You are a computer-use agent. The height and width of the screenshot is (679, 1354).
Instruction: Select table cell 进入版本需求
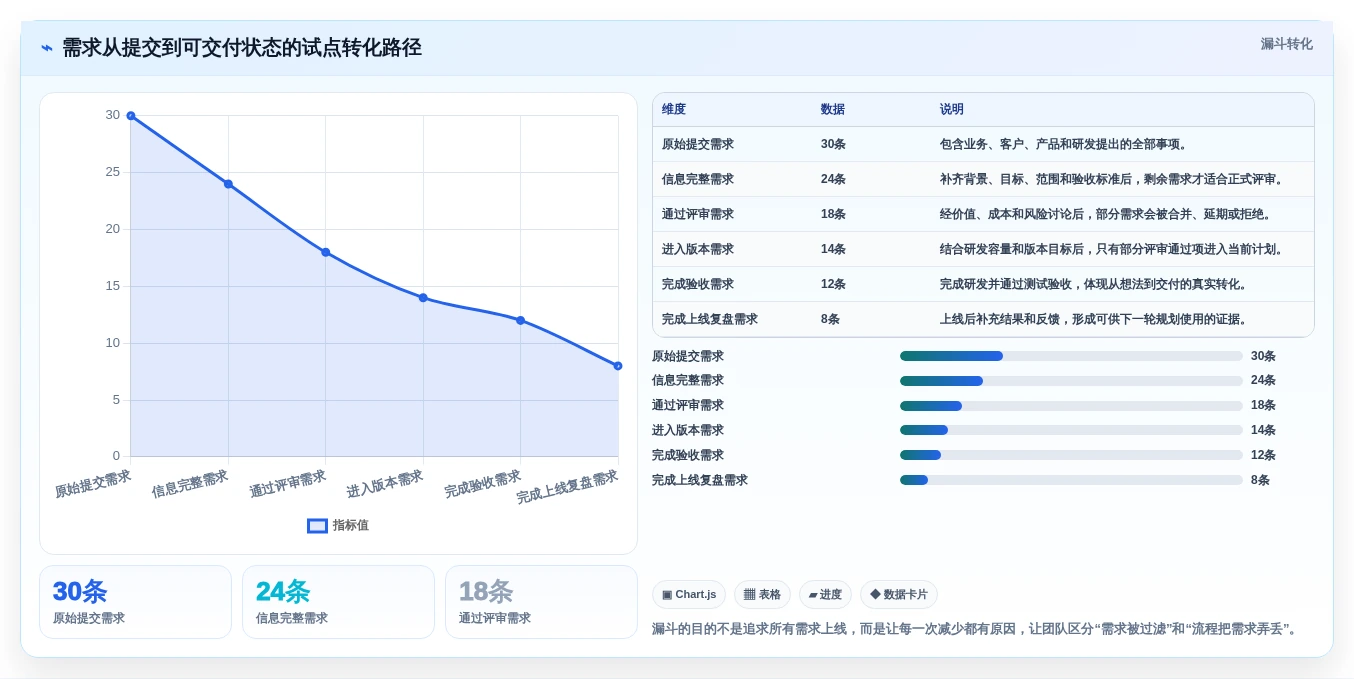(x=698, y=249)
